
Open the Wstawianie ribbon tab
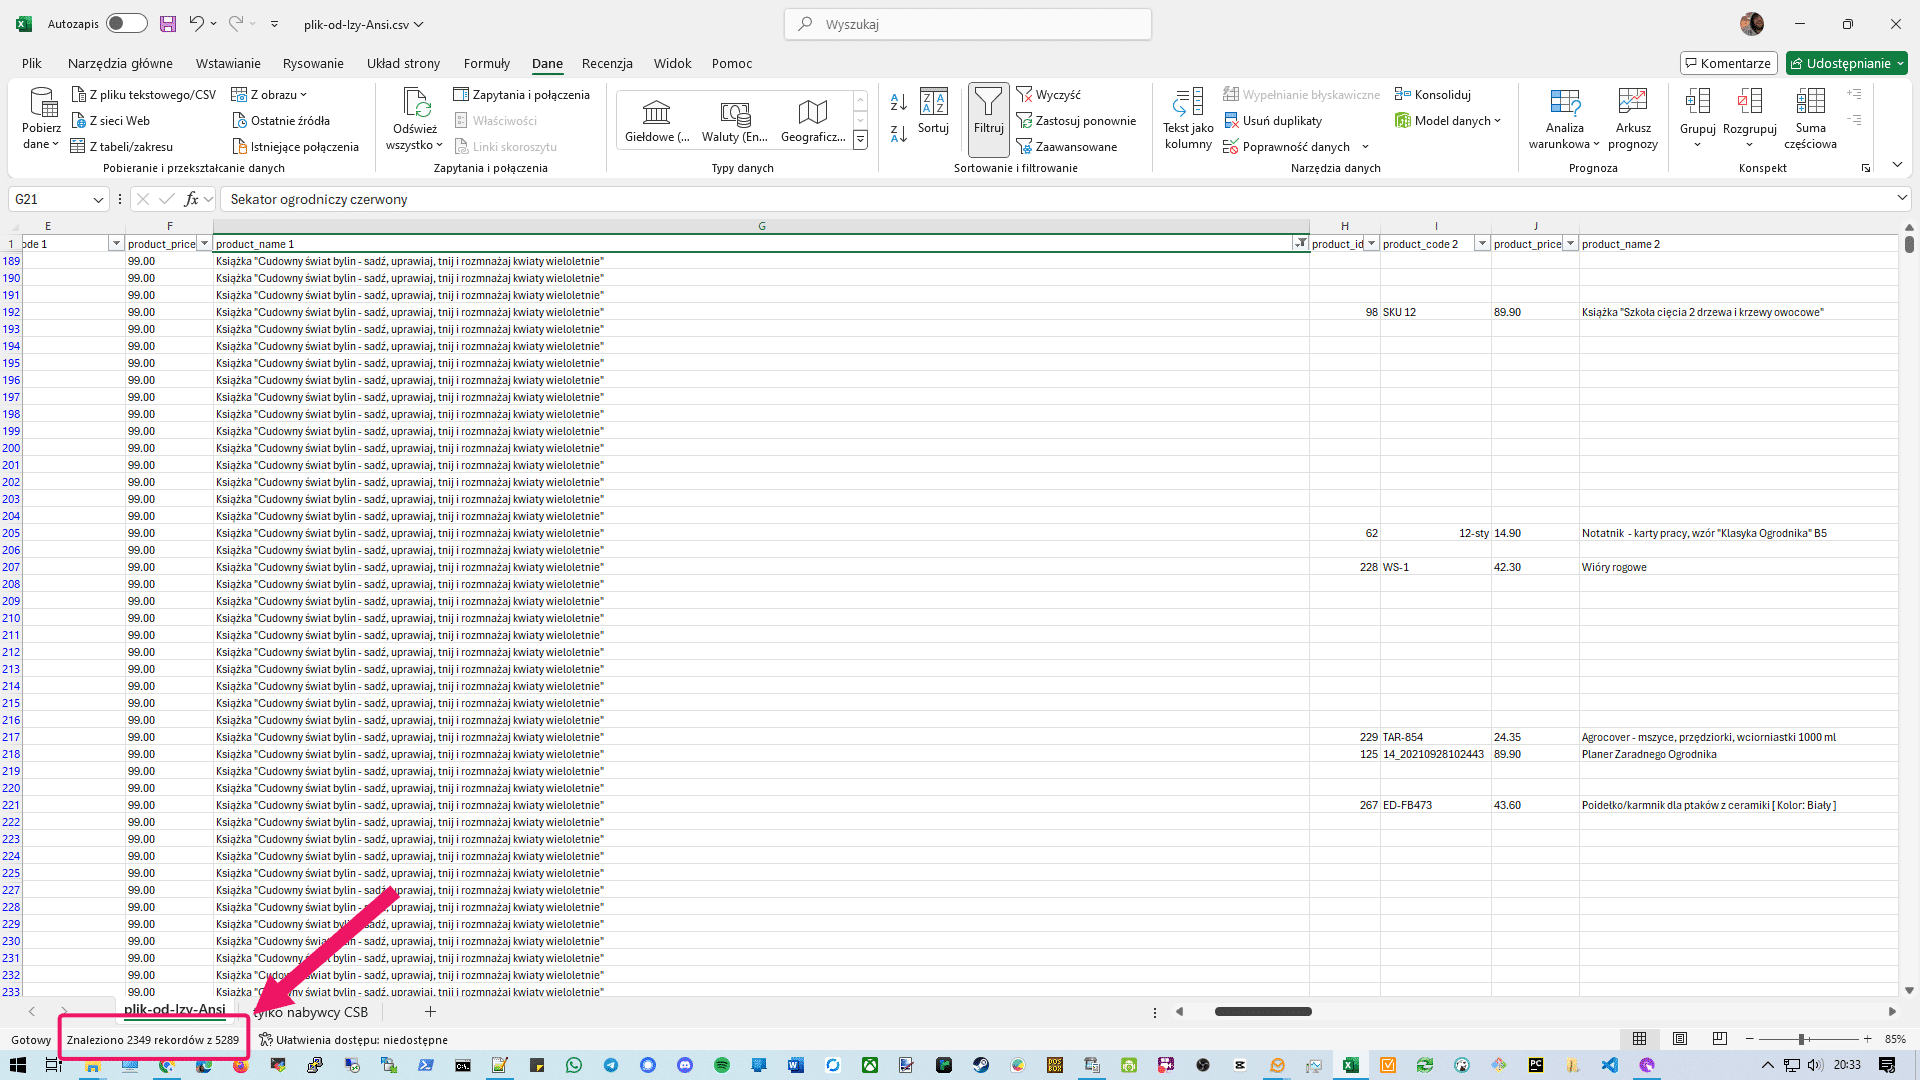click(x=228, y=63)
